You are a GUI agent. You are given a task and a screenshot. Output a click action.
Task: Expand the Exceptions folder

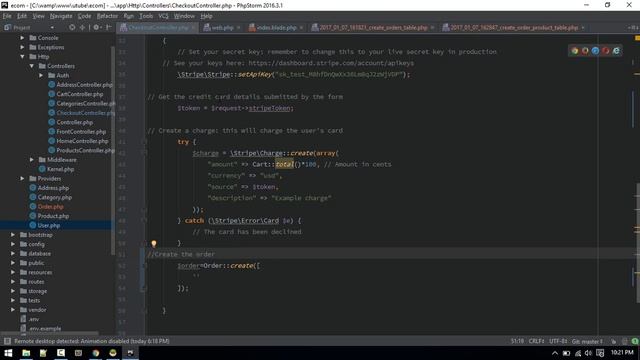click(22, 47)
